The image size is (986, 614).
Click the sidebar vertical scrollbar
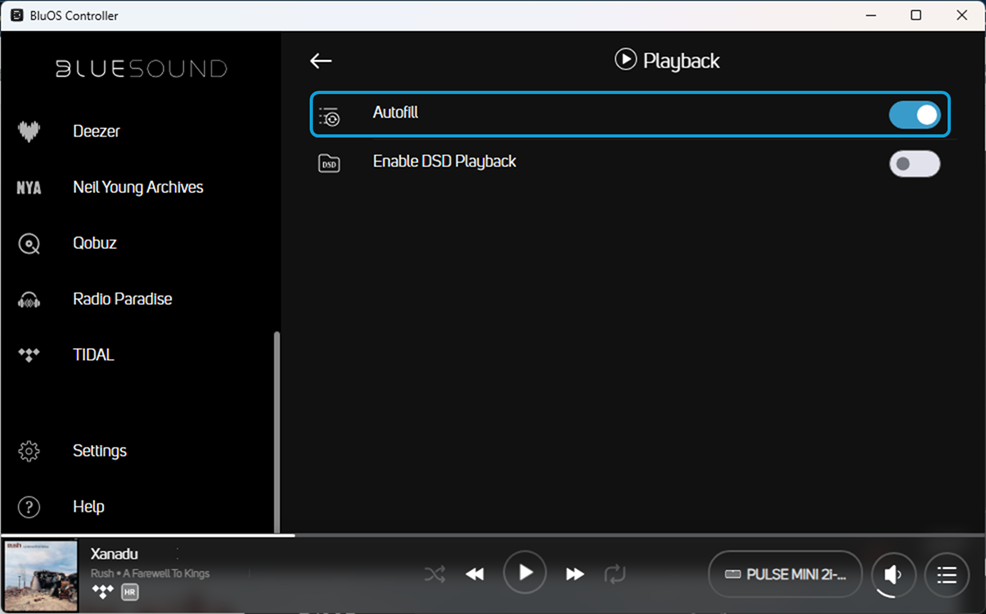277,432
